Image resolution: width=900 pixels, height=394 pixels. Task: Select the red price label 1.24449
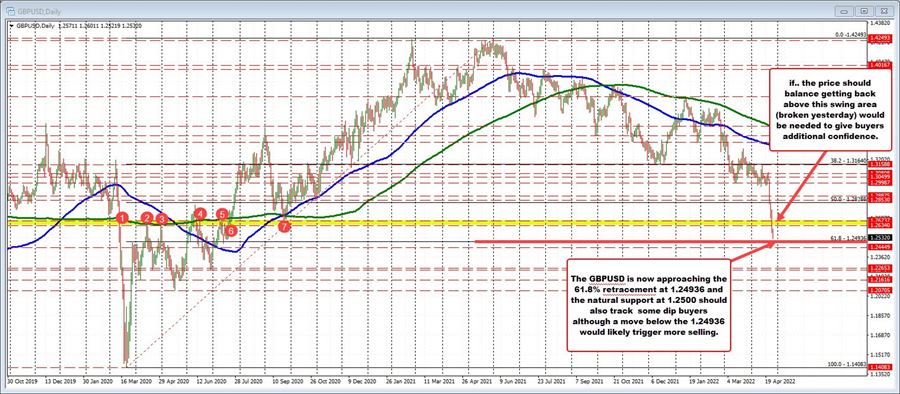point(879,247)
